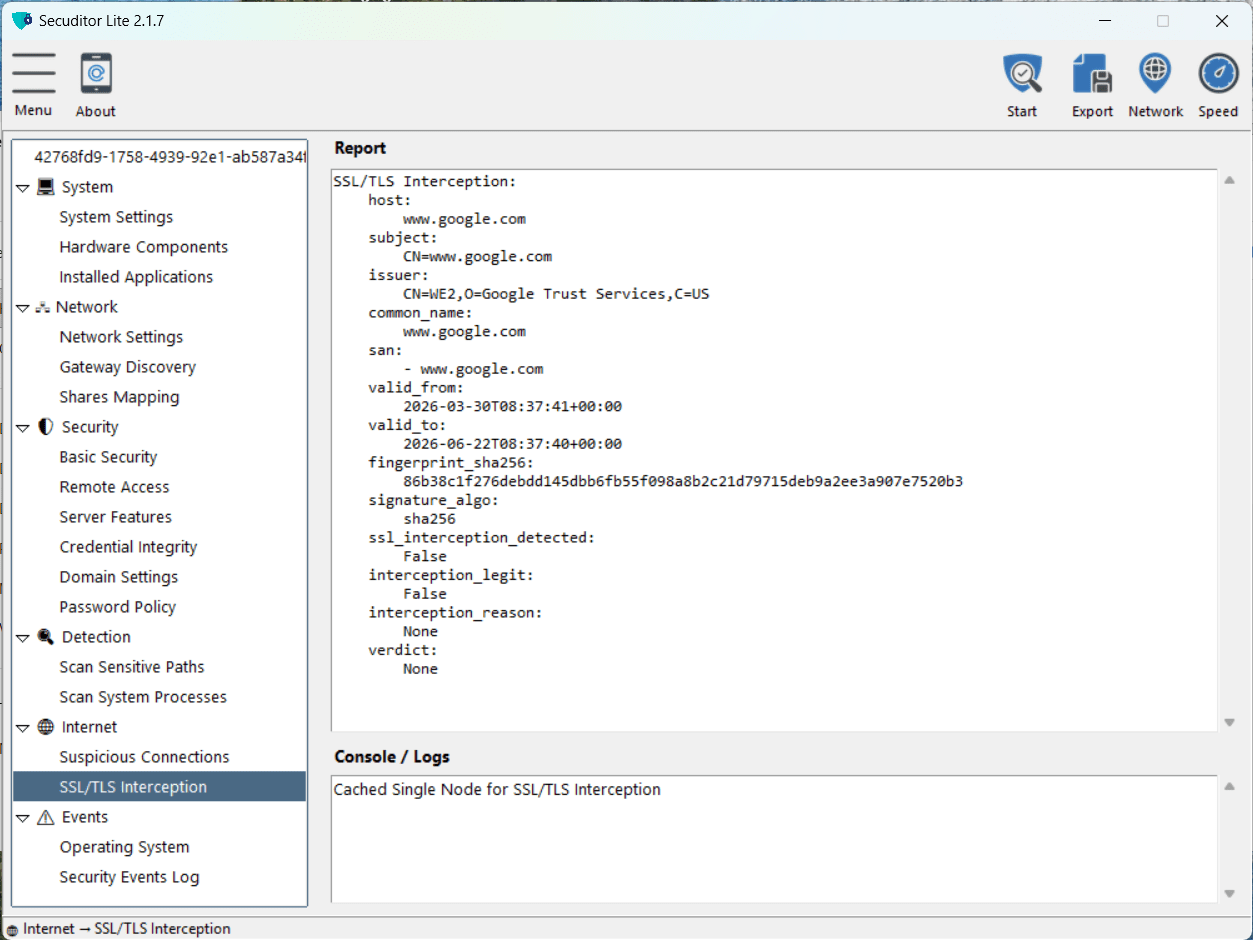Minimize the Secuditor Lite window
Image resolution: width=1253 pixels, height=940 pixels.
[x=1103, y=21]
